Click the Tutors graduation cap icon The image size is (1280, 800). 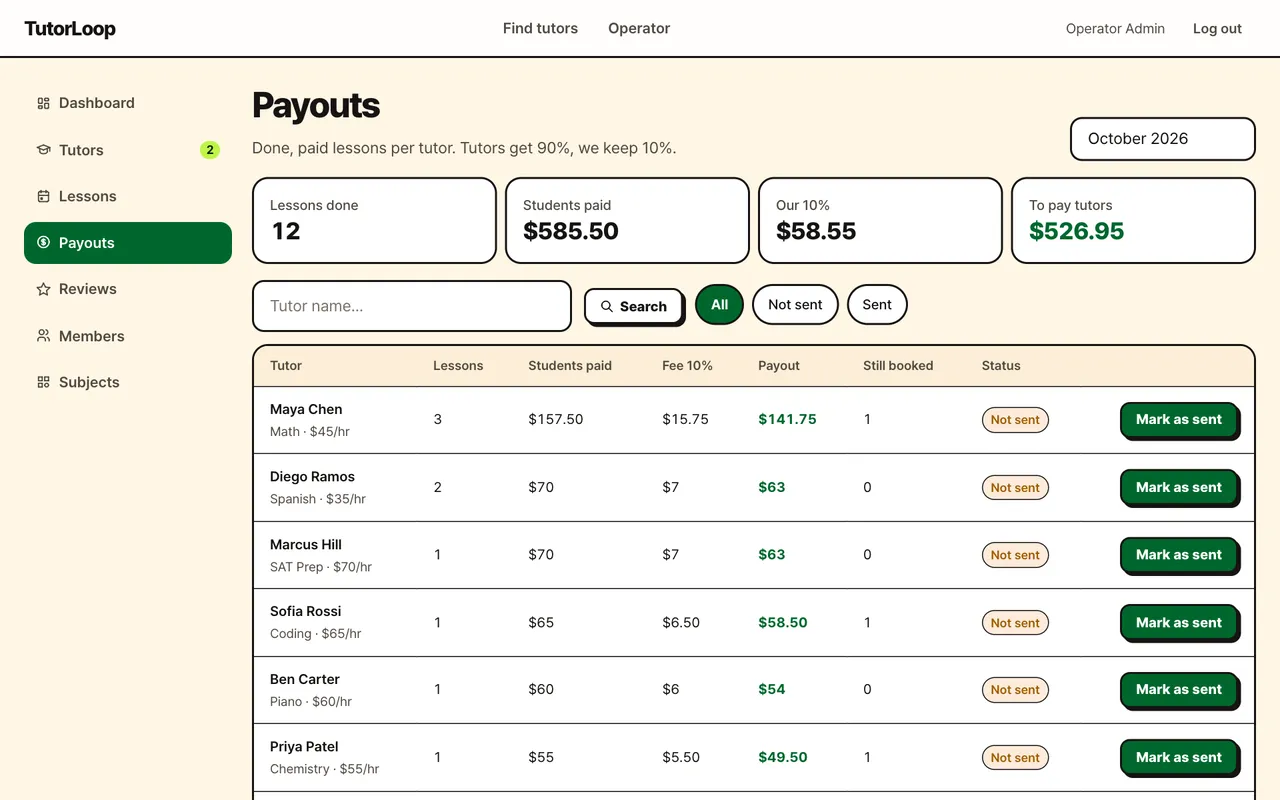pyautogui.click(x=43, y=150)
